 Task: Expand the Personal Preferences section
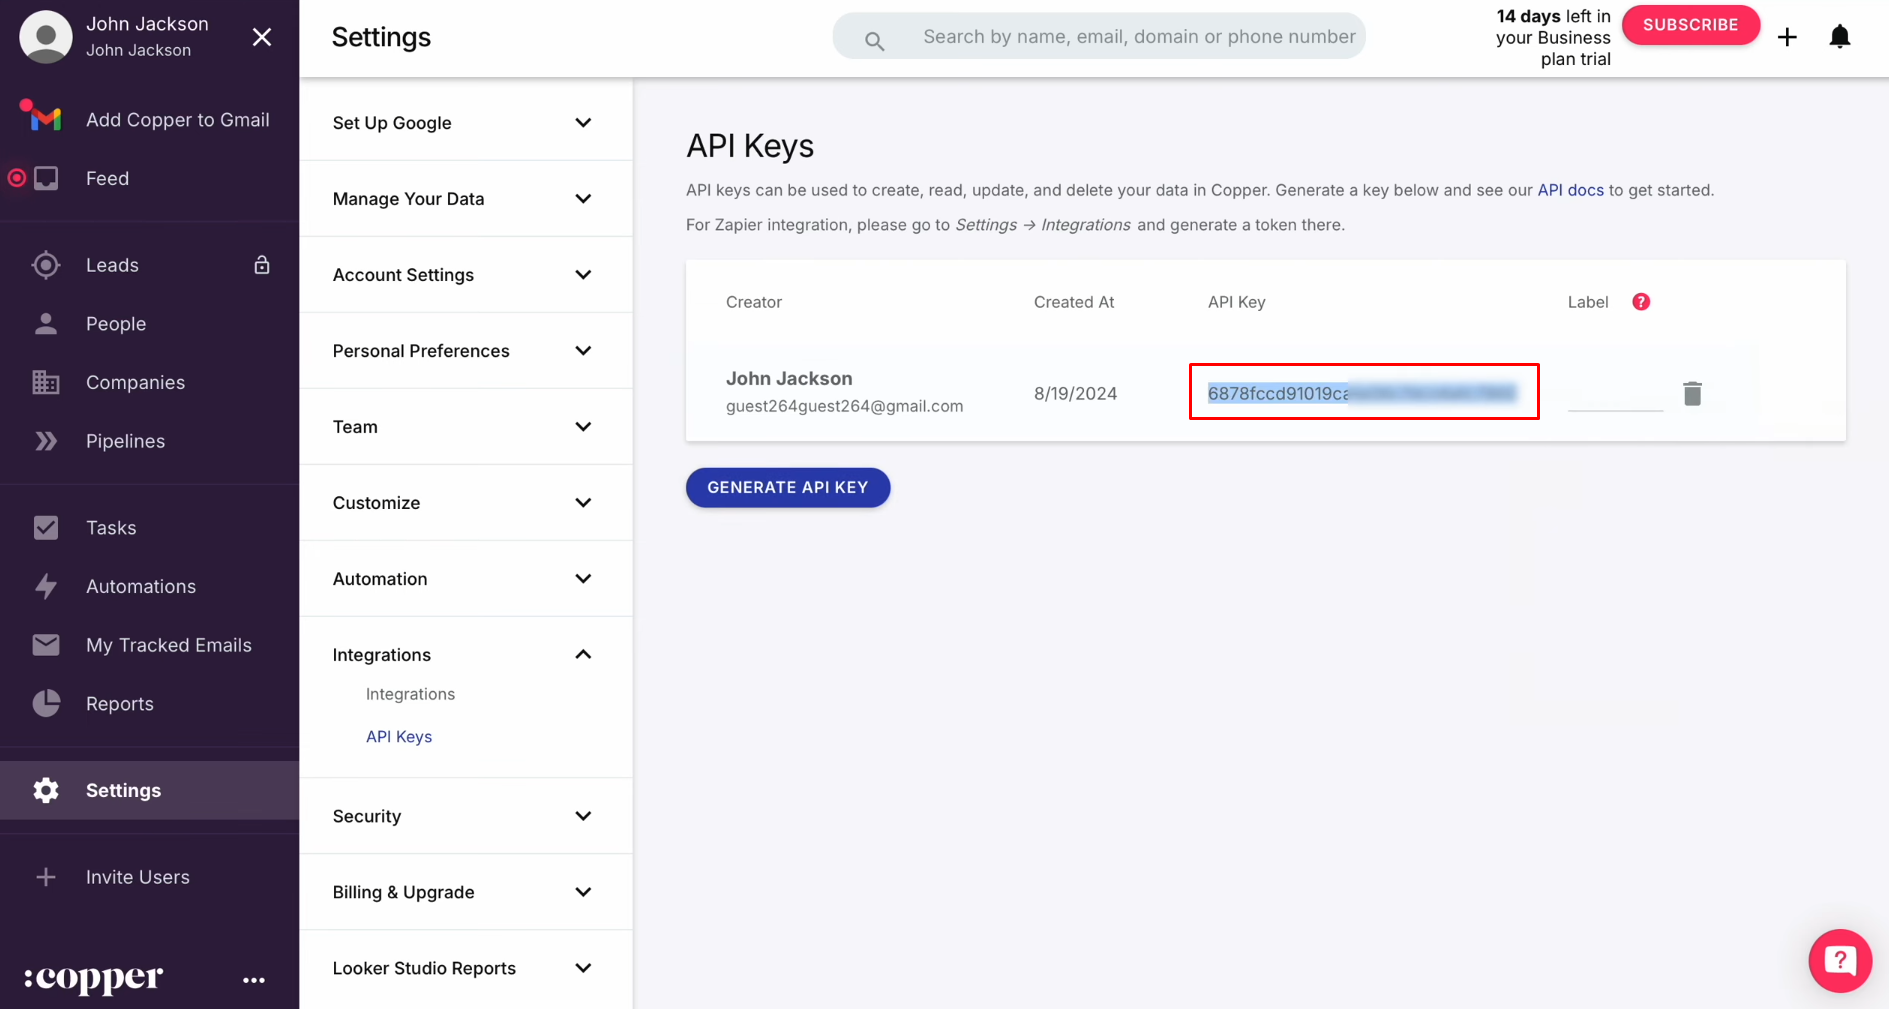(x=466, y=351)
